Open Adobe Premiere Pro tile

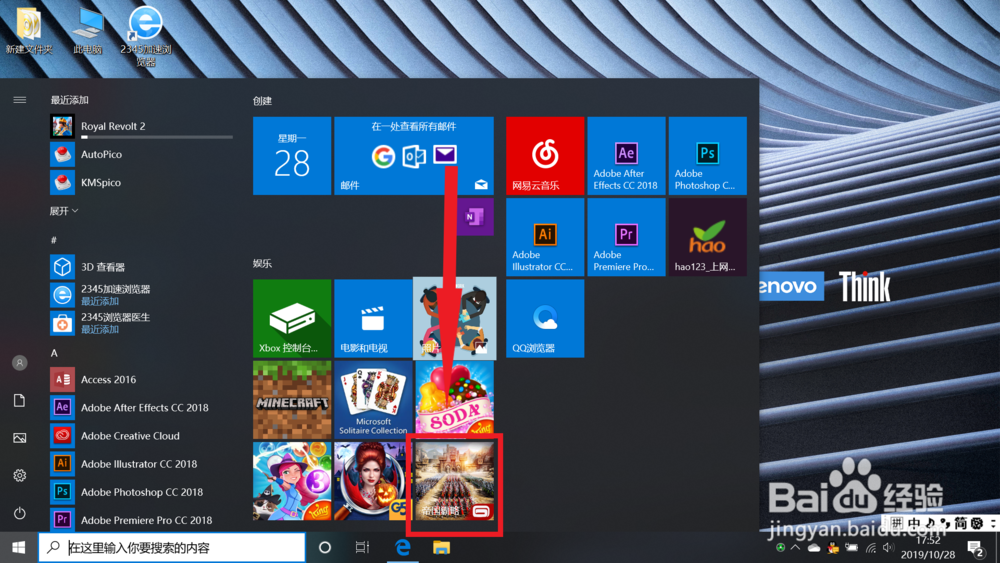[x=626, y=237]
